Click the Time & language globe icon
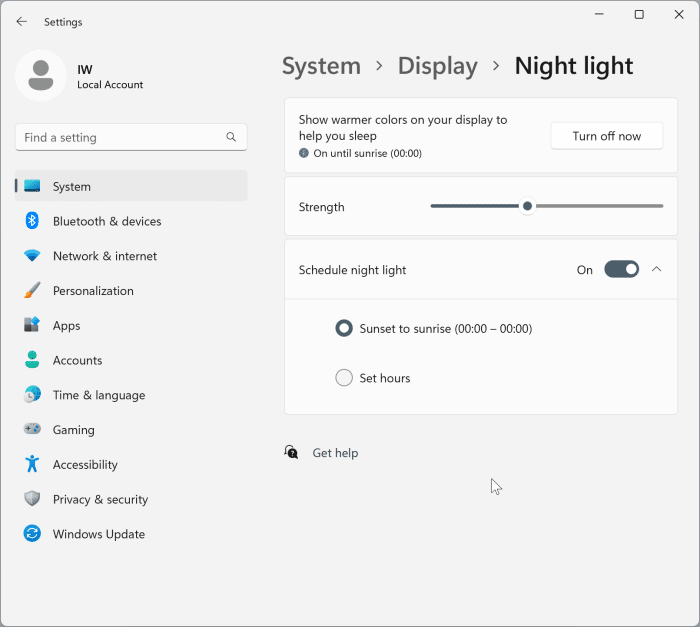 pos(32,394)
